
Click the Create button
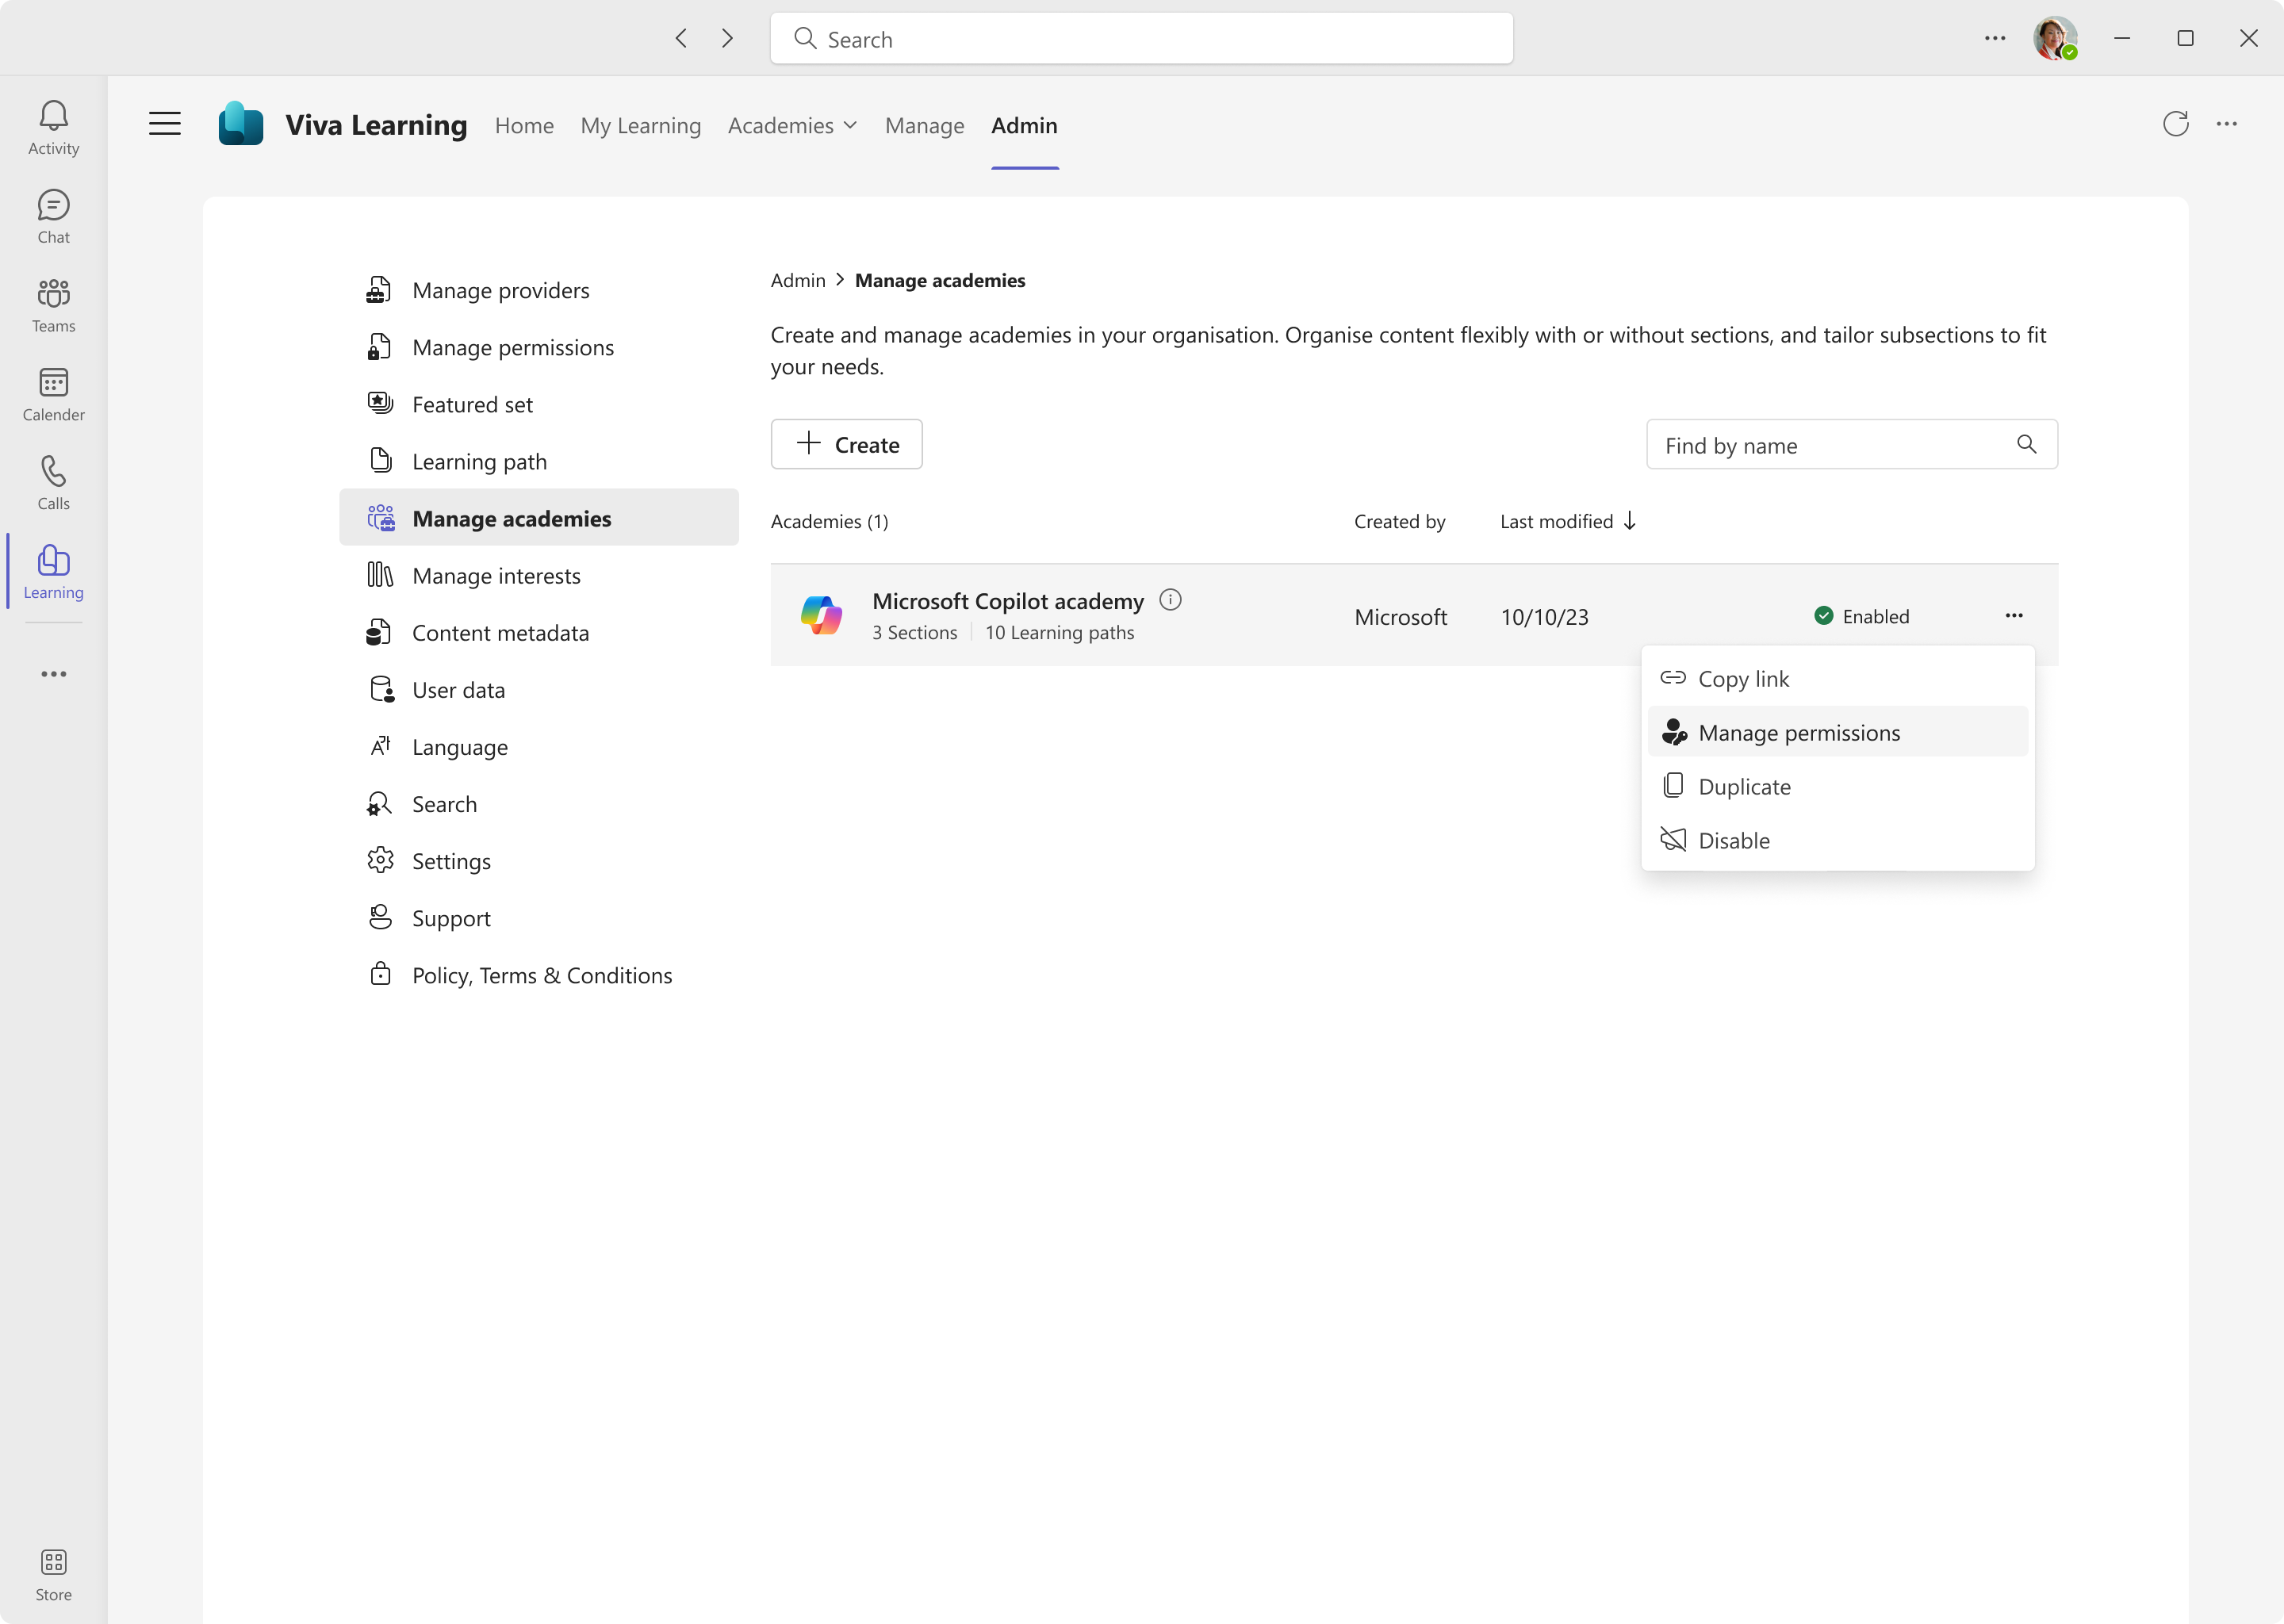846,444
